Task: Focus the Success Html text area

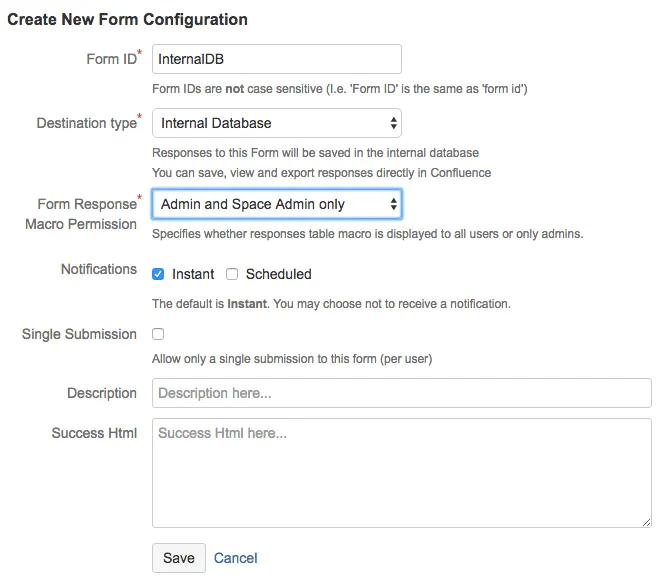Action: [x=401, y=473]
